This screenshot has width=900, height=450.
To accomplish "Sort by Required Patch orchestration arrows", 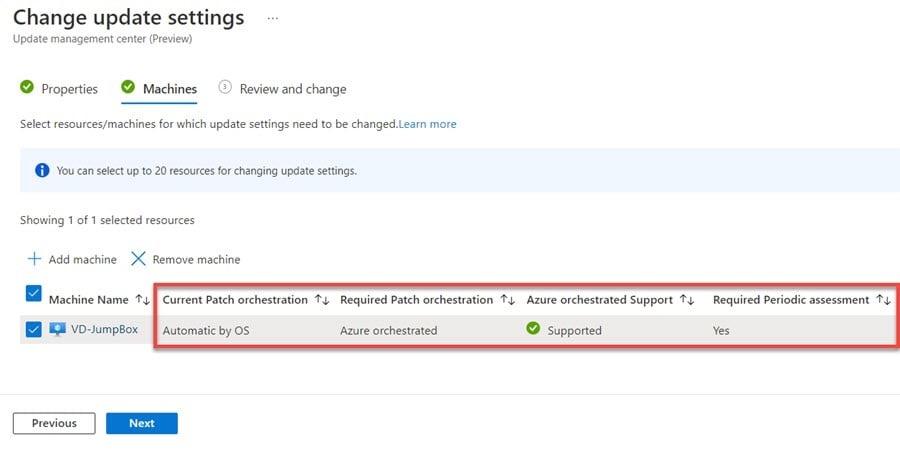I will pyautogui.click(x=507, y=300).
